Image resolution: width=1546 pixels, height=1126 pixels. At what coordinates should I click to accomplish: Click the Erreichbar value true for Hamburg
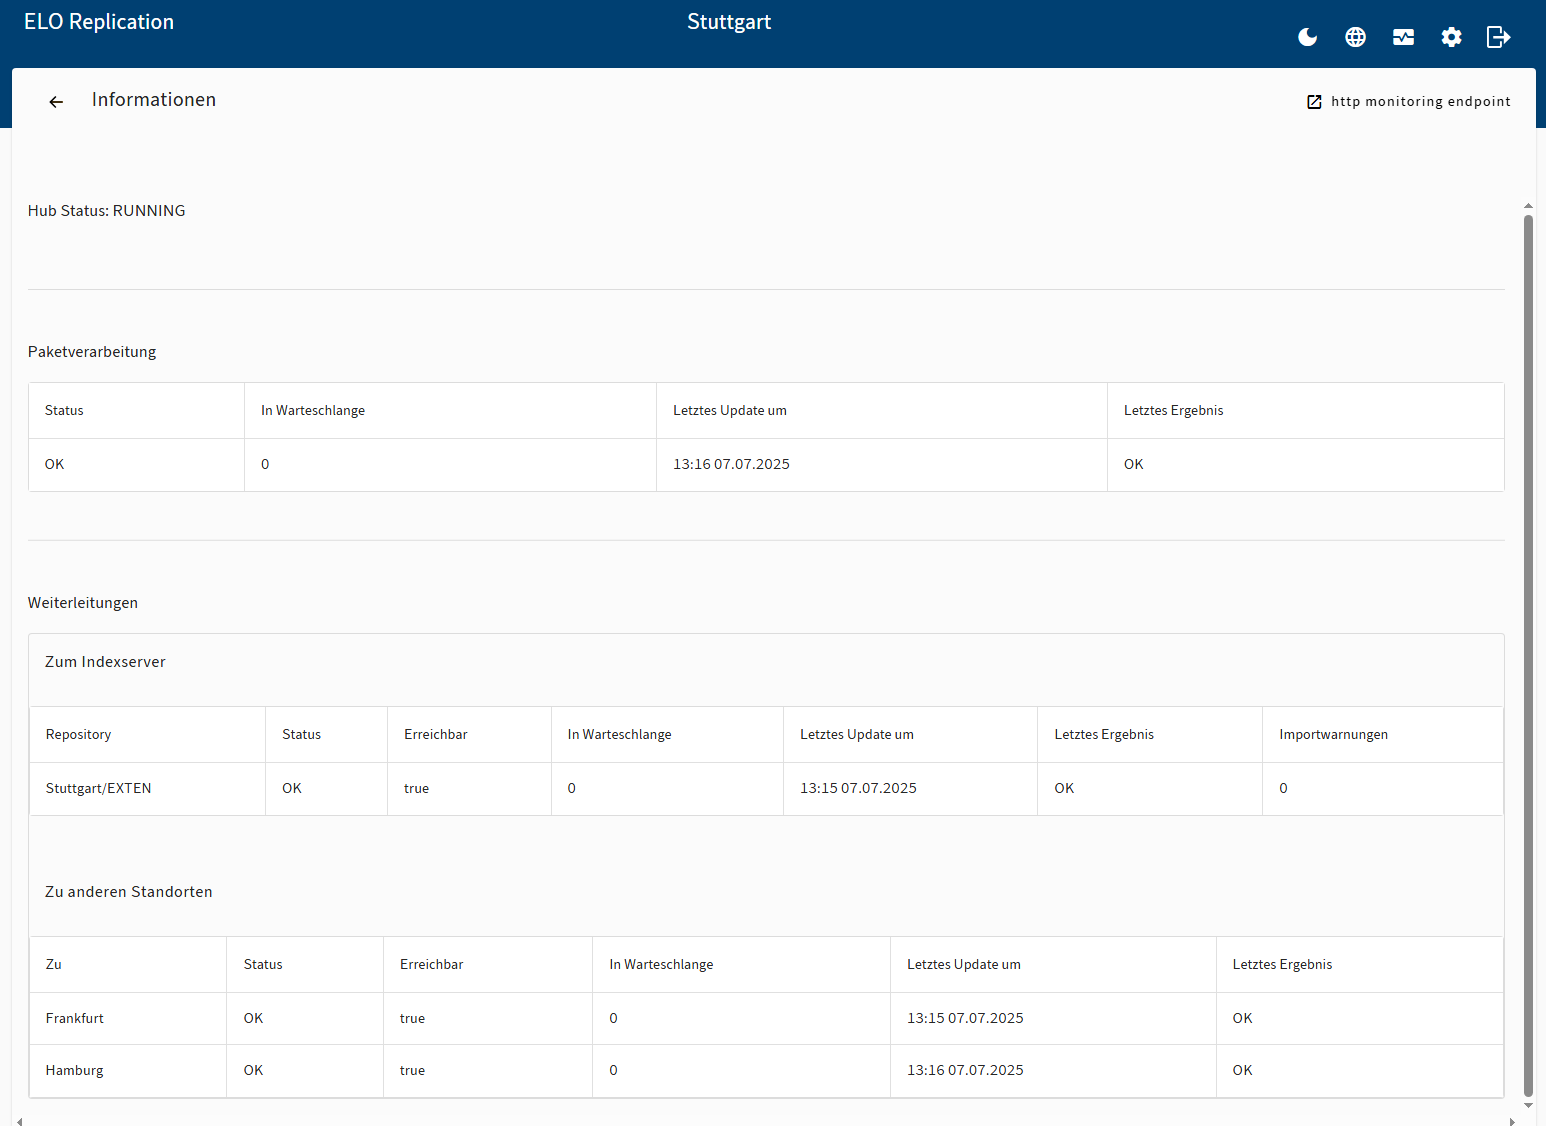[412, 1070]
